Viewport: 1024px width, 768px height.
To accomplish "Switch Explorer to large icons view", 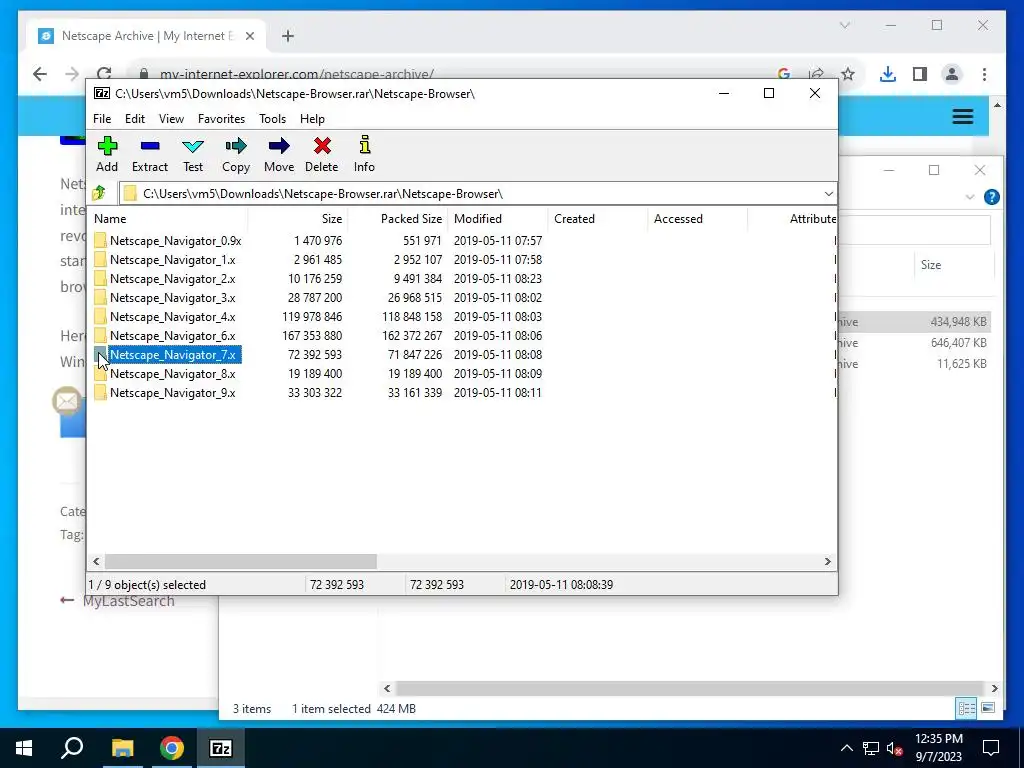I will [988, 708].
